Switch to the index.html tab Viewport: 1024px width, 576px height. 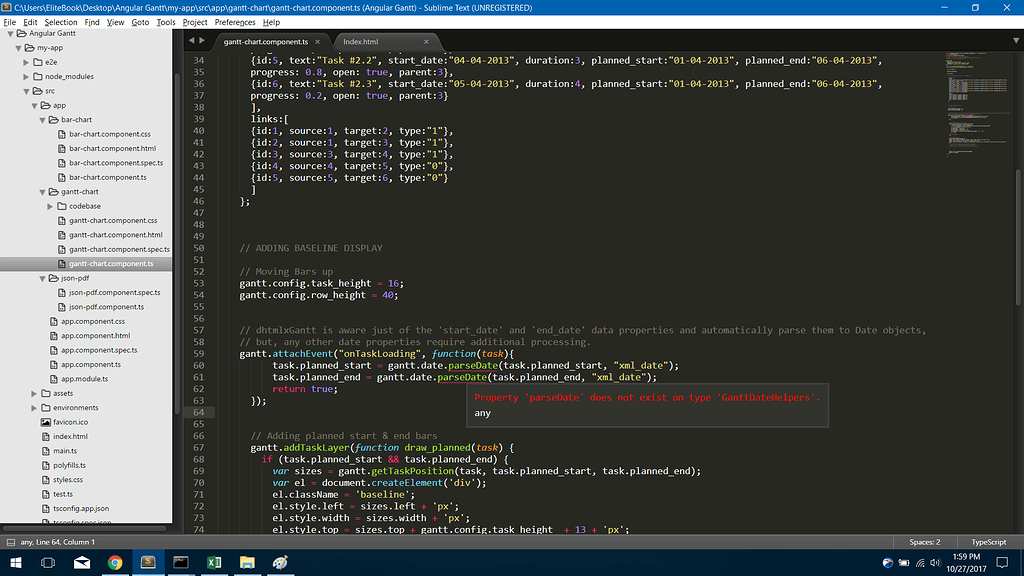point(362,42)
